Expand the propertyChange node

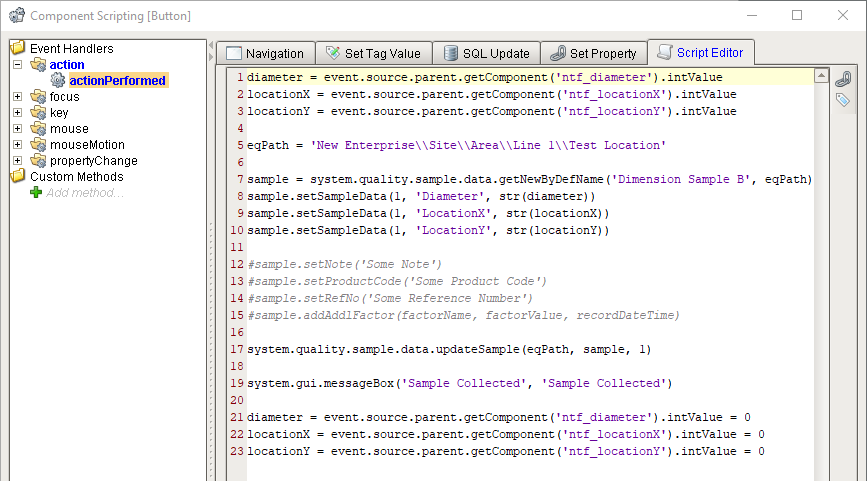coord(18,161)
